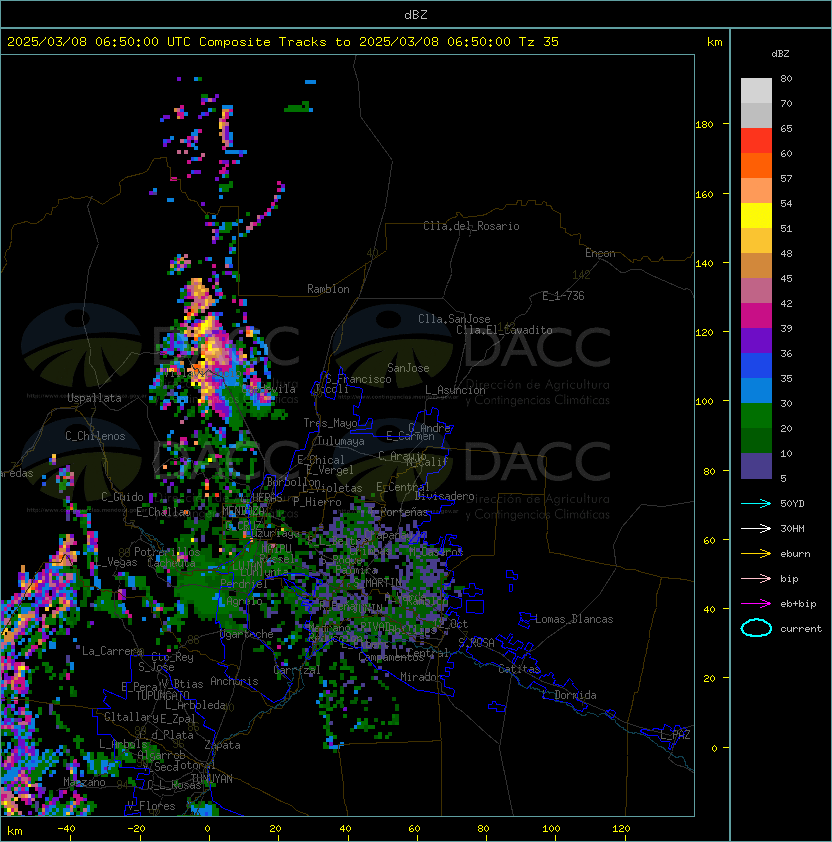Image resolution: width=832 pixels, height=842 pixels.
Task: Click the 'Clla.SanJose' map label
Action: pos(454,319)
